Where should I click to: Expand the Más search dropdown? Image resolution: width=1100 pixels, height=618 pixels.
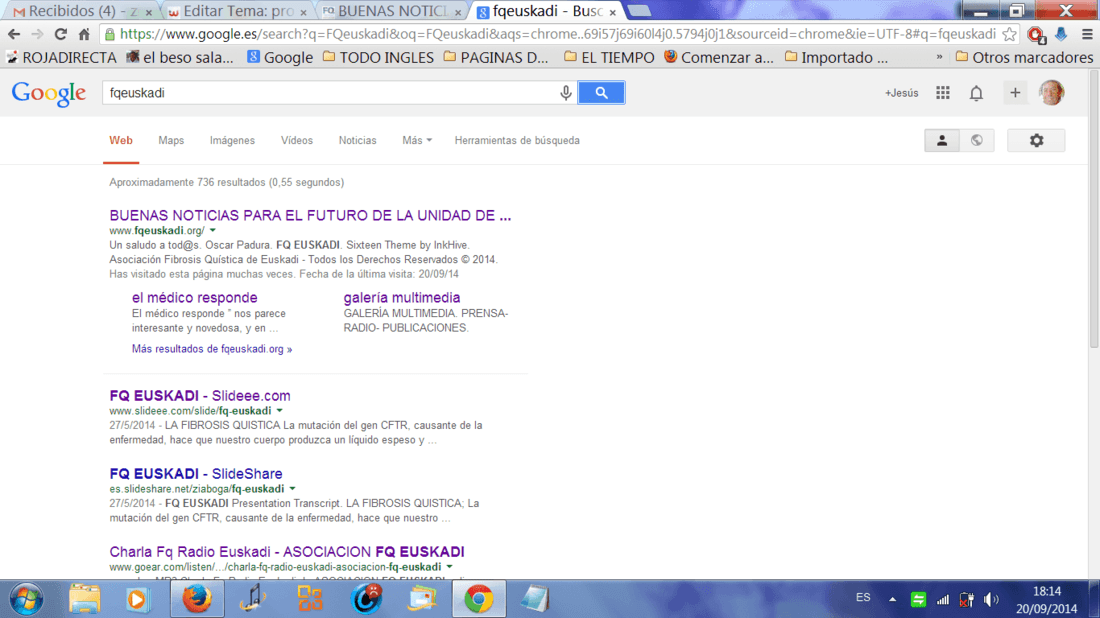pyautogui.click(x=417, y=140)
